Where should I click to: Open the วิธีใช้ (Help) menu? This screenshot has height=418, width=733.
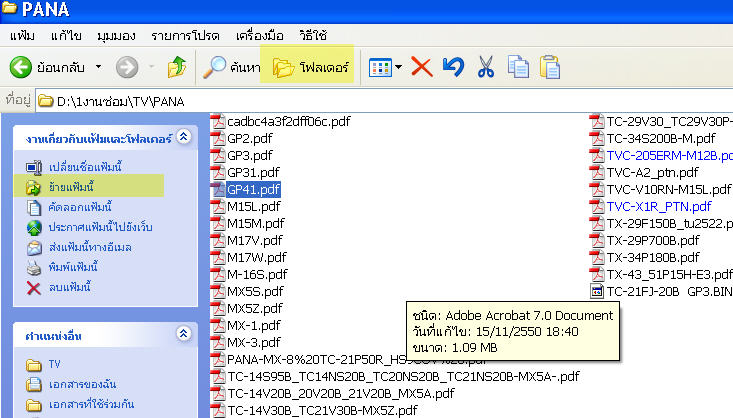[x=313, y=36]
